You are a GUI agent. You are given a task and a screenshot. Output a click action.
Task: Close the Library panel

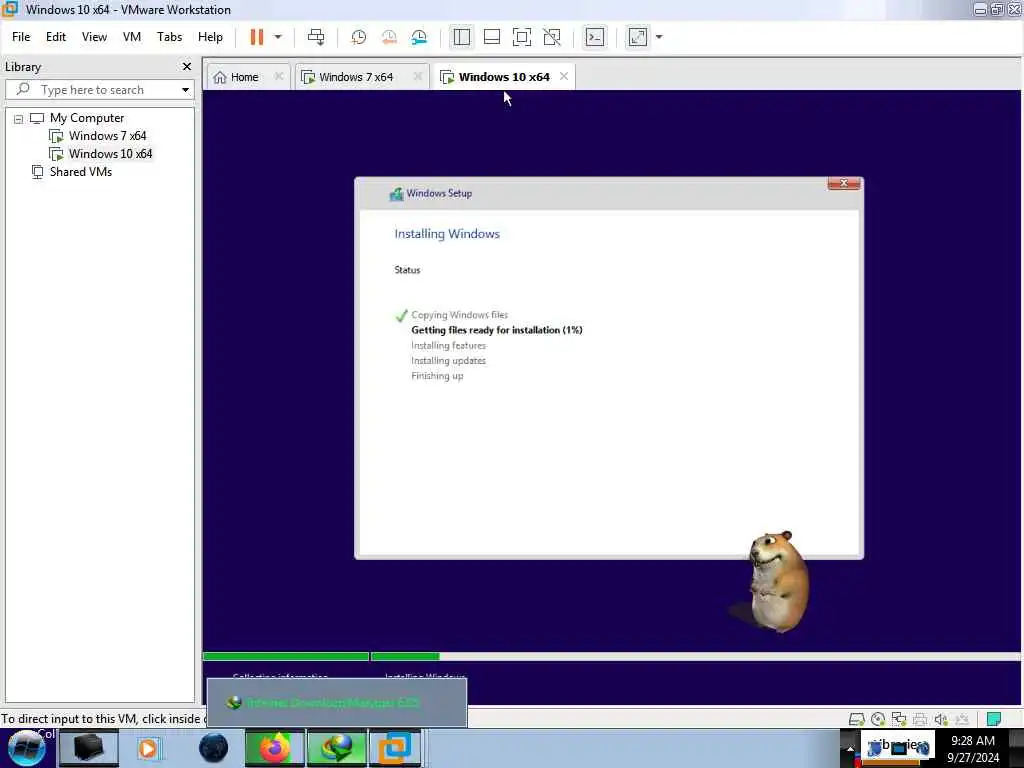tap(187, 67)
